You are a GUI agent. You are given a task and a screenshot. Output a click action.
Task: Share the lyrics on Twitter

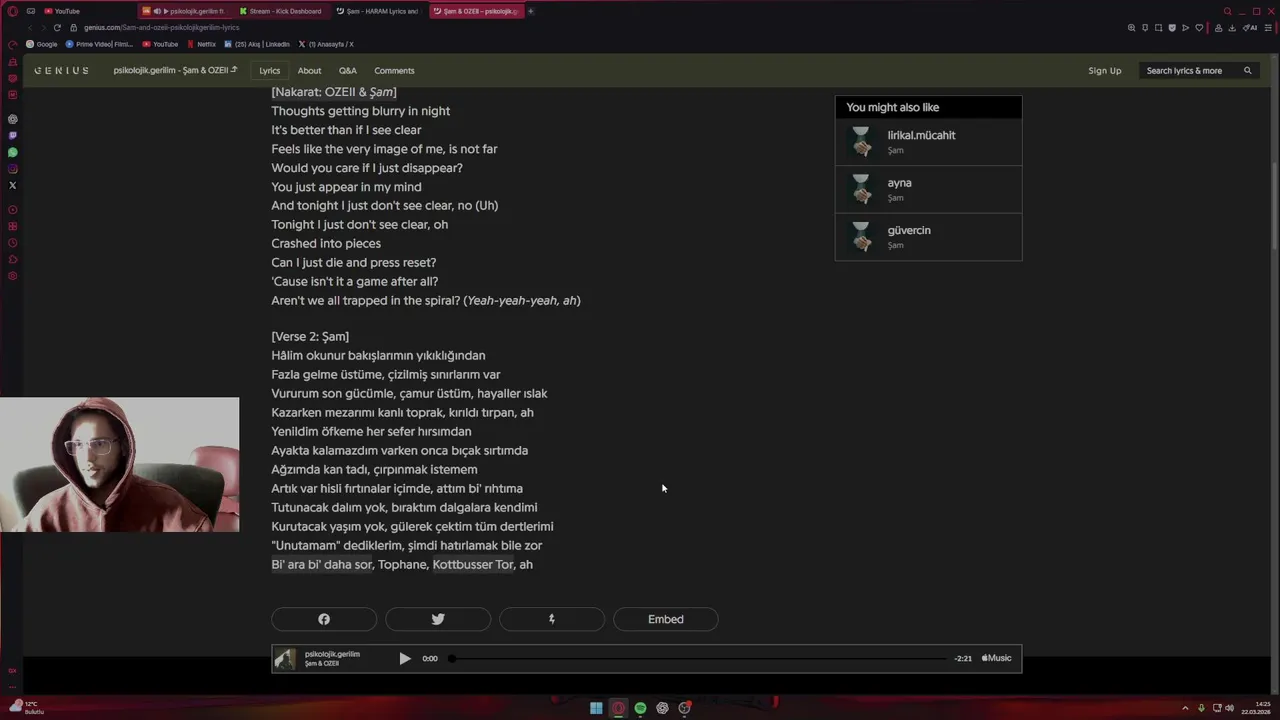pyautogui.click(x=438, y=619)
